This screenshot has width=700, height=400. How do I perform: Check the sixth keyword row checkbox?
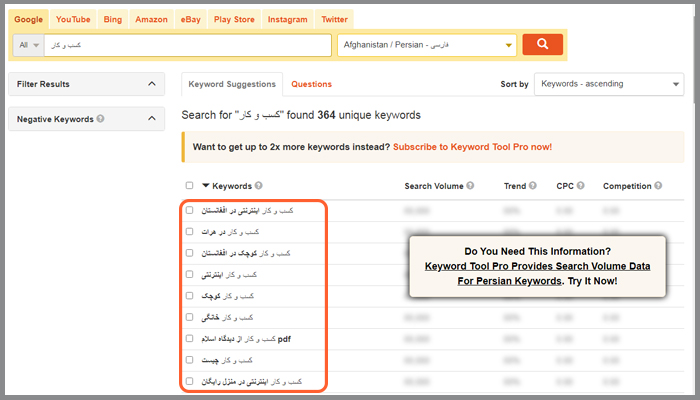coord(189,317)
